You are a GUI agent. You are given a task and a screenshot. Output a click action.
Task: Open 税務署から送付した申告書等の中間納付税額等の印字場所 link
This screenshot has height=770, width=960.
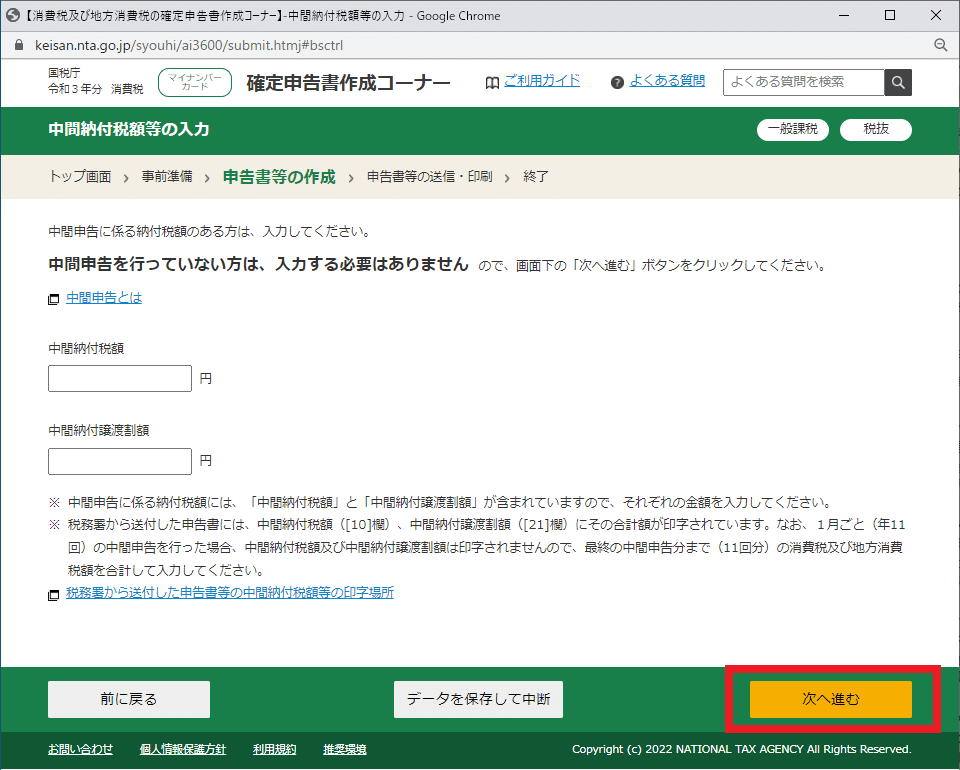point(230,593)
